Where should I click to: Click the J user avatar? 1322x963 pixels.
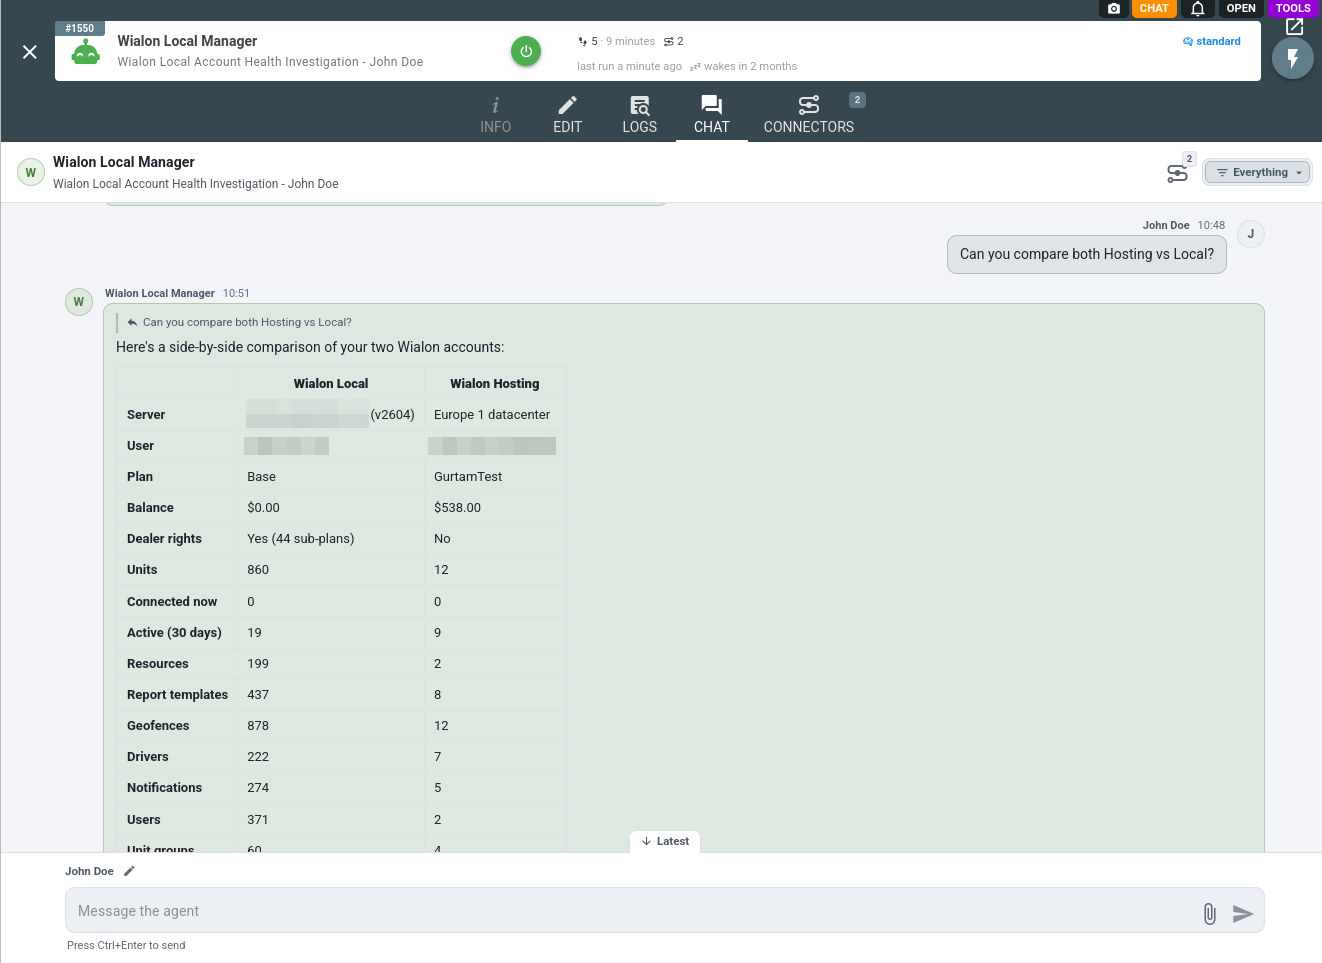(1251, 234)
